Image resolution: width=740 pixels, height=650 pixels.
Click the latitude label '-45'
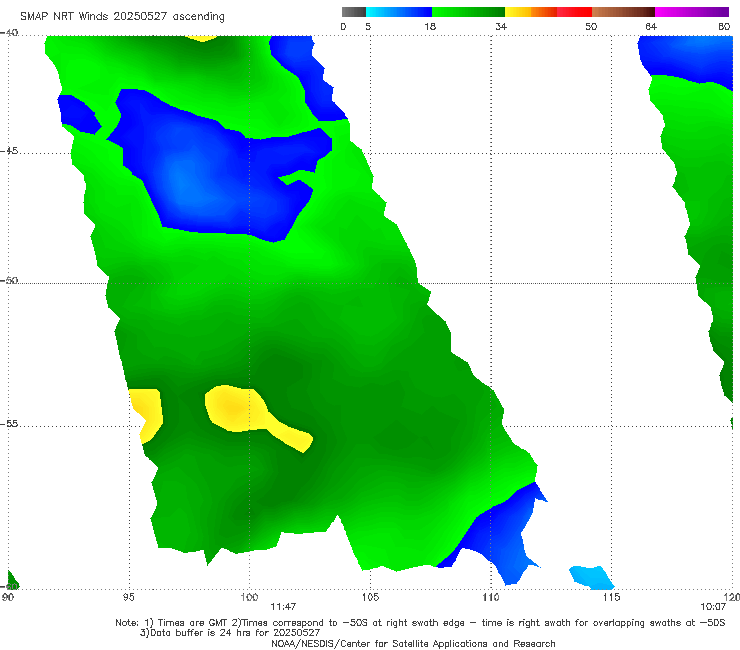click(9, 151)
